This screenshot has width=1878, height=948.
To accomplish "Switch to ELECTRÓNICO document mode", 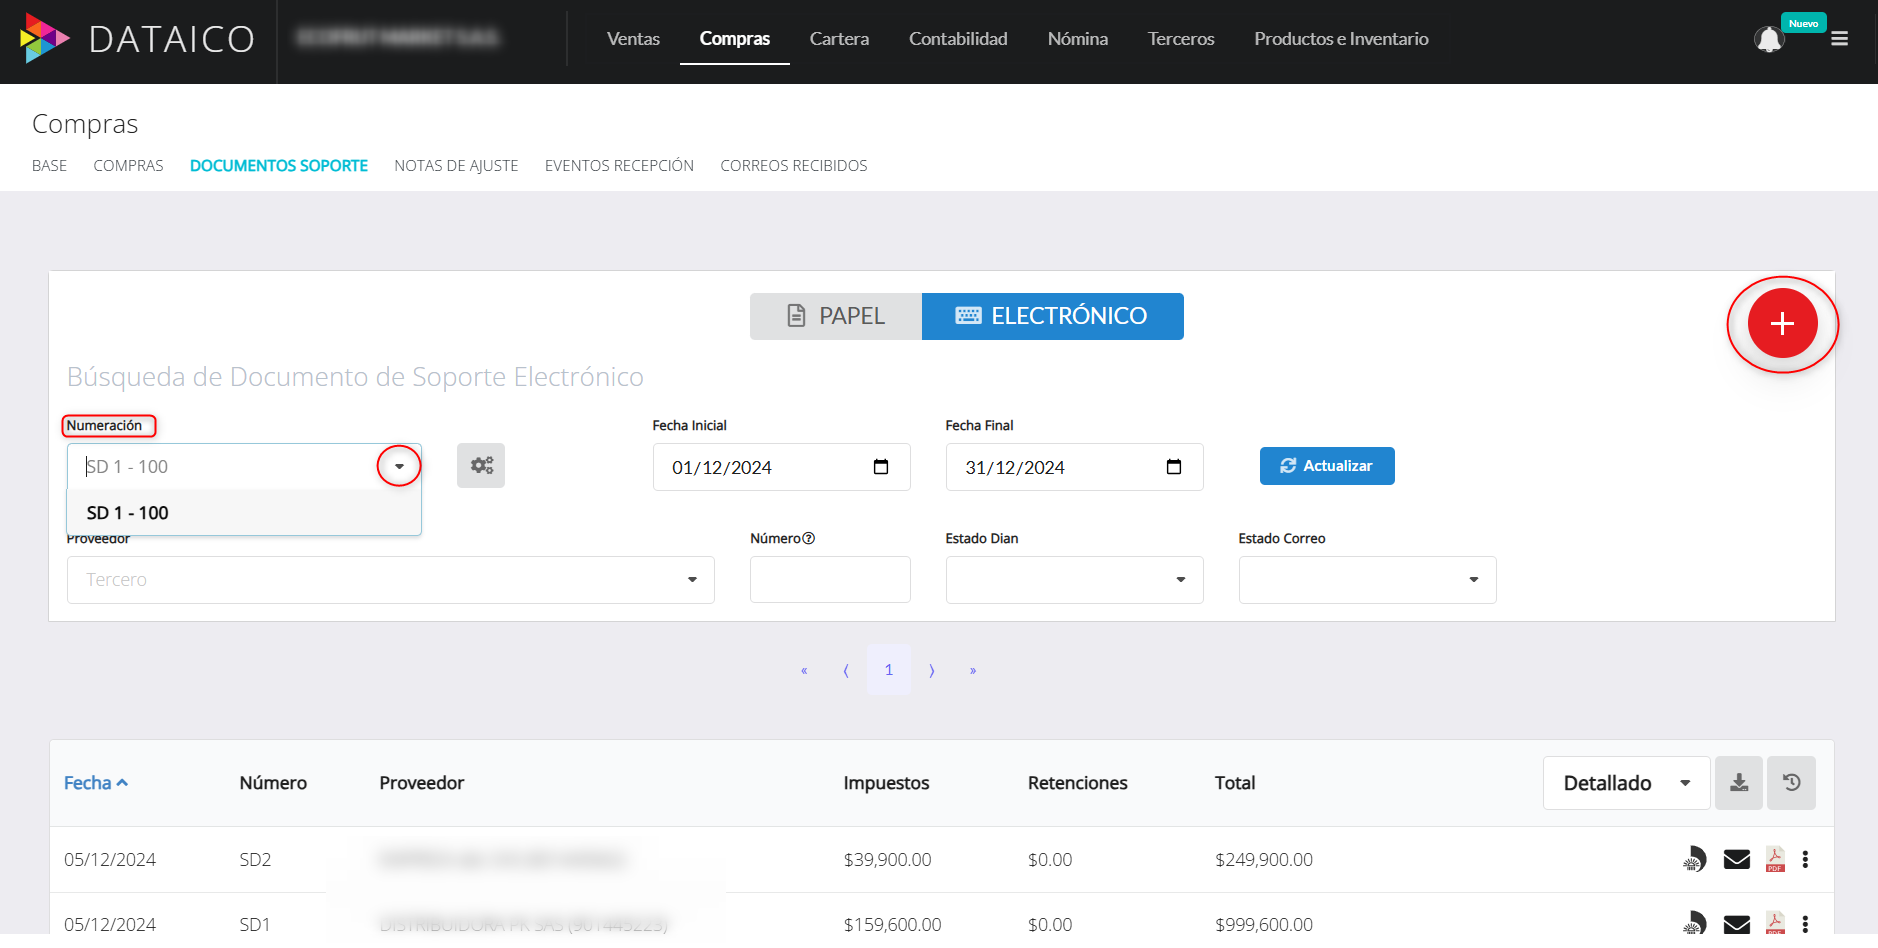I will (1052, 316).
